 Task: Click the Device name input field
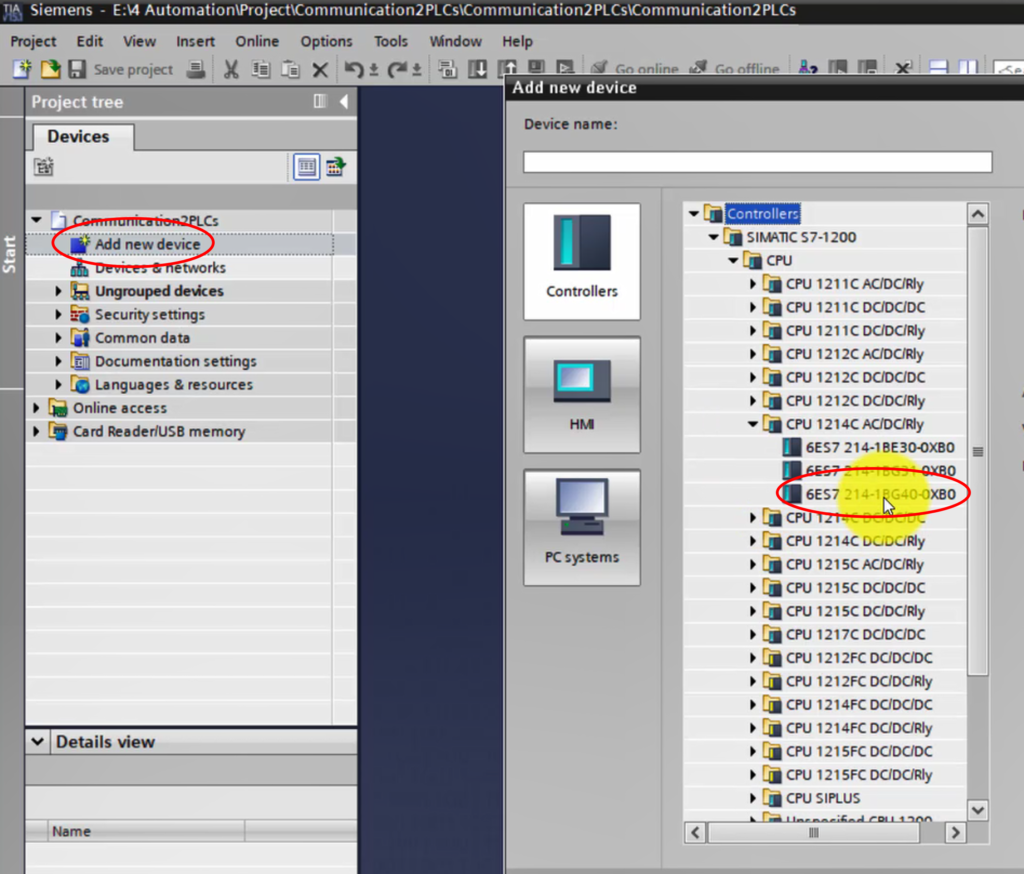pyautogui.click(x=757, y=162)
